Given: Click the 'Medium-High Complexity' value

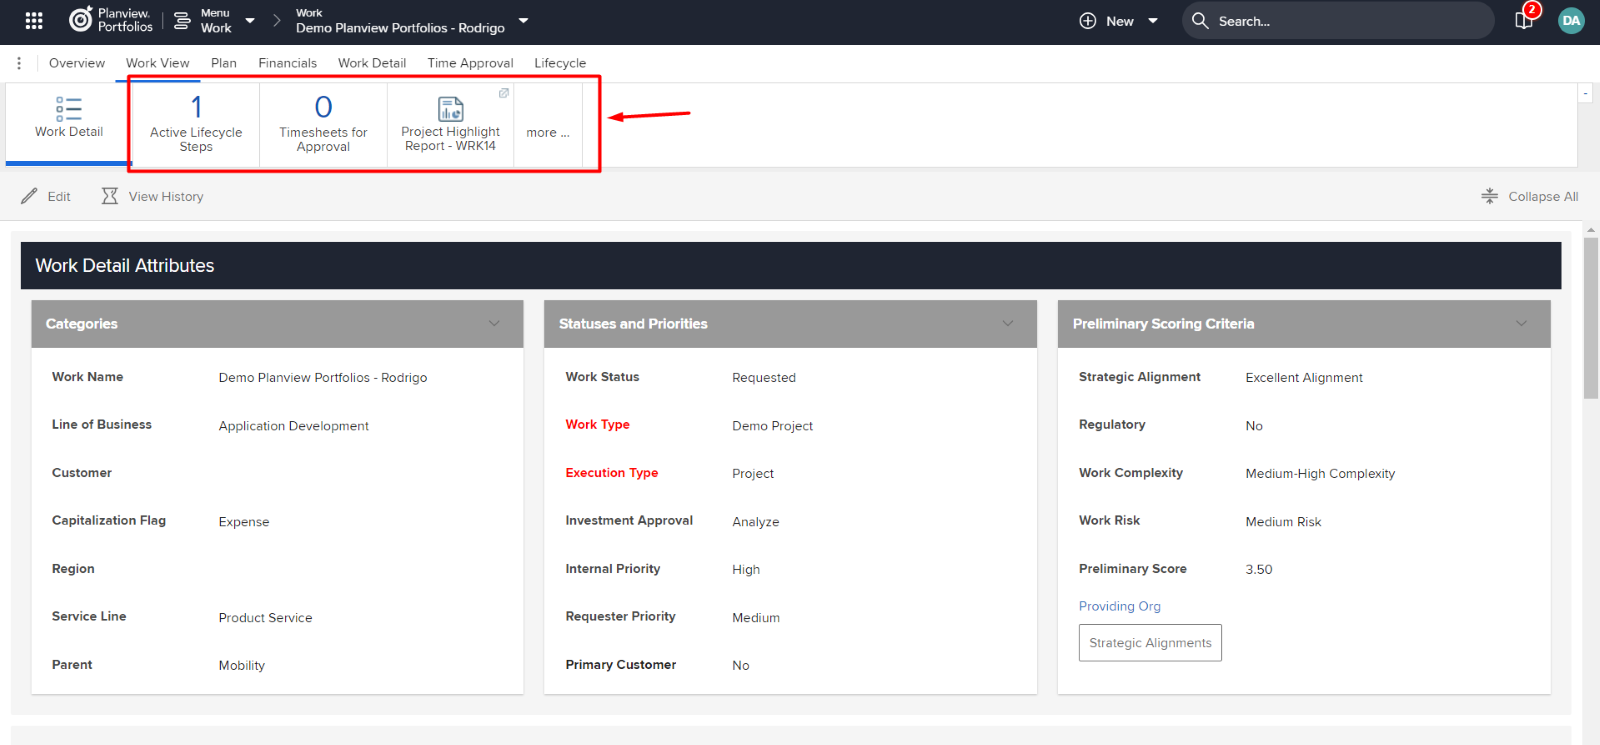Looking at the screenshot, I should point(1320,474).
